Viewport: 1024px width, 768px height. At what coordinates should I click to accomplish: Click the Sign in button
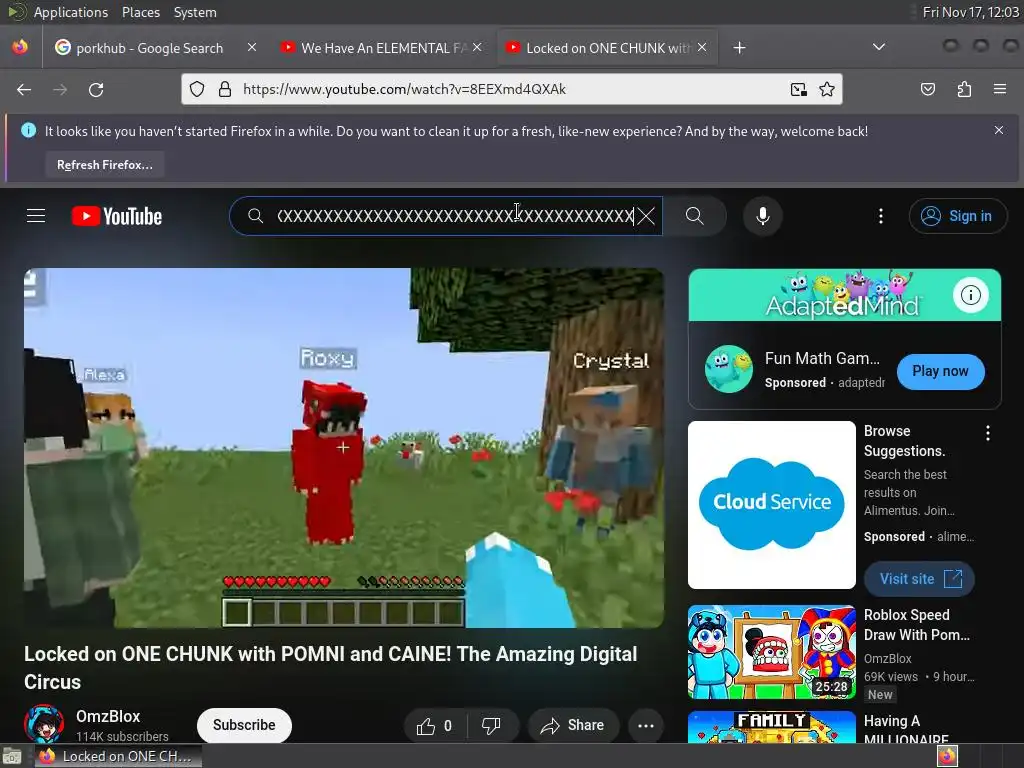pos(958,216)
